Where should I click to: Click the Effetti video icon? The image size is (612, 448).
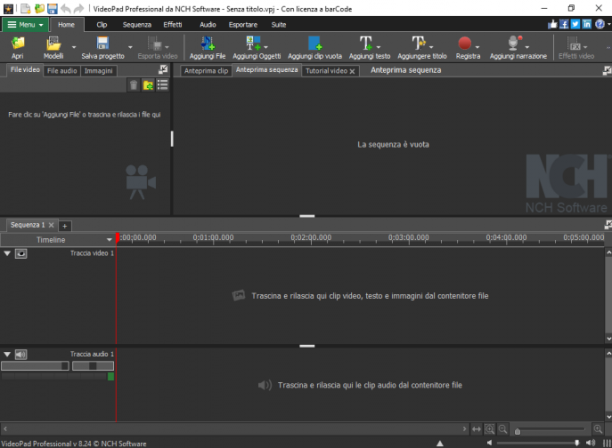pyautogui.click(x=574, y=44)
